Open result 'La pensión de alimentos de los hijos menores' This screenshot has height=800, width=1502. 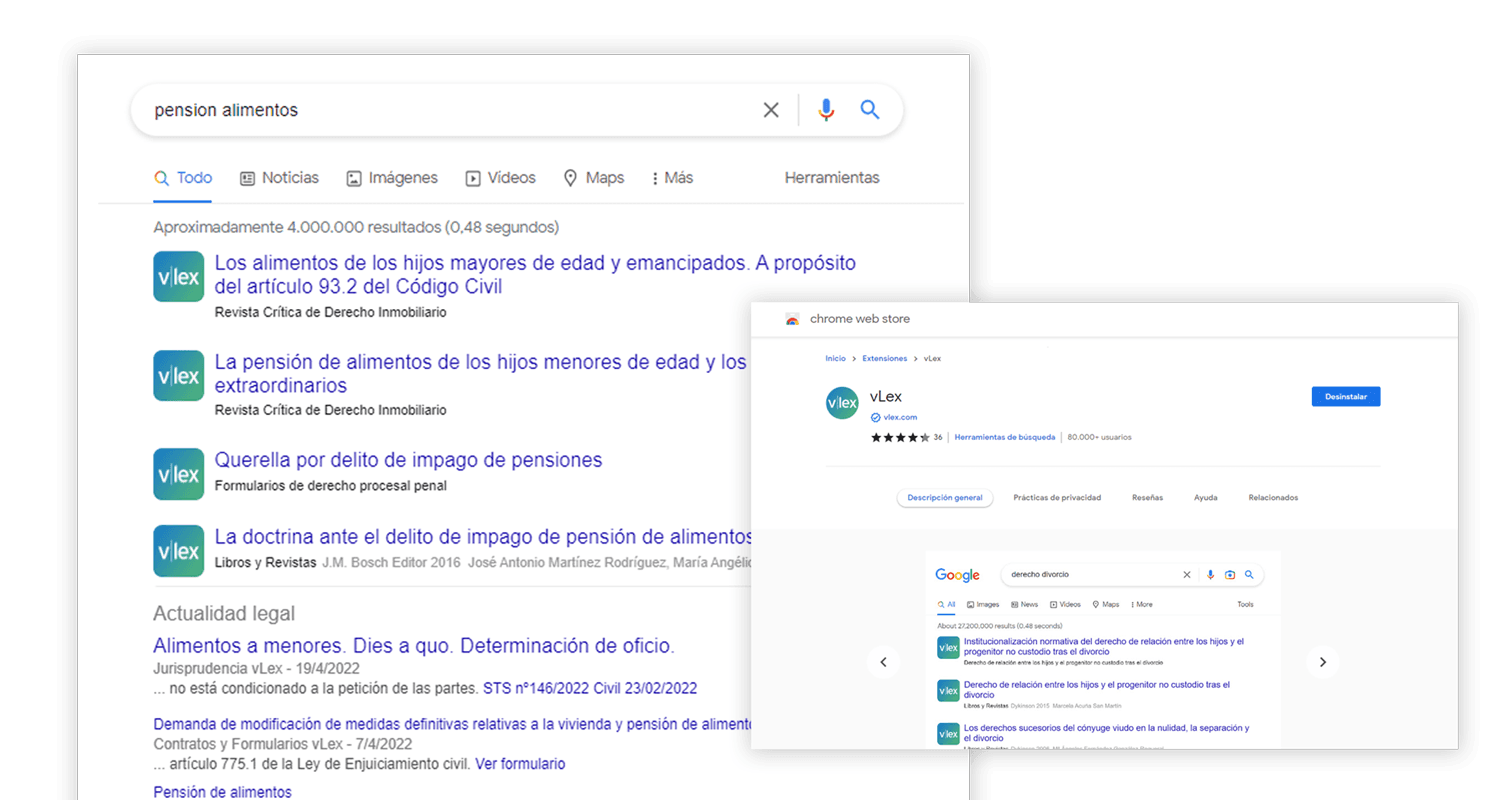click(x=481, y=373)
